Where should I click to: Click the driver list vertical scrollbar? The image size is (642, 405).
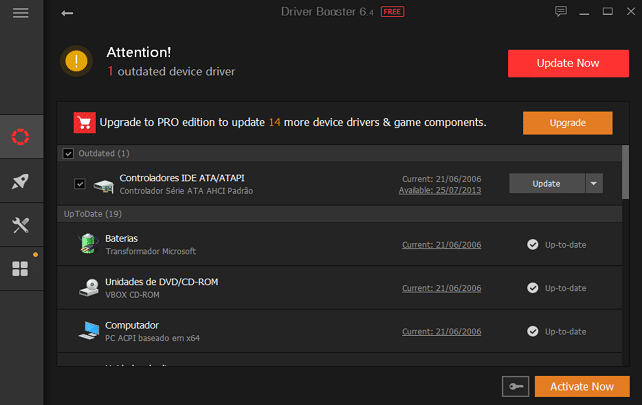[625, 172]
